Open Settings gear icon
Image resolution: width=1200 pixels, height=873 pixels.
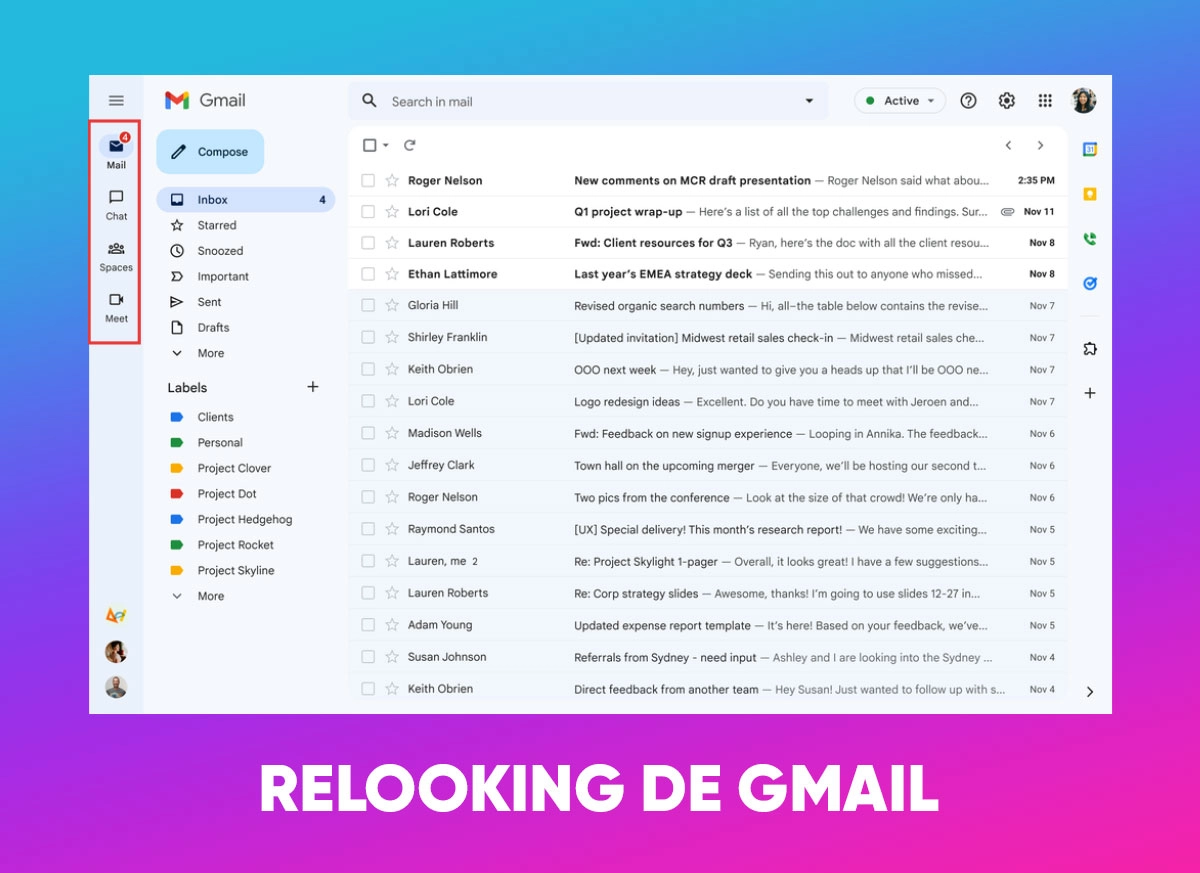1007,101
